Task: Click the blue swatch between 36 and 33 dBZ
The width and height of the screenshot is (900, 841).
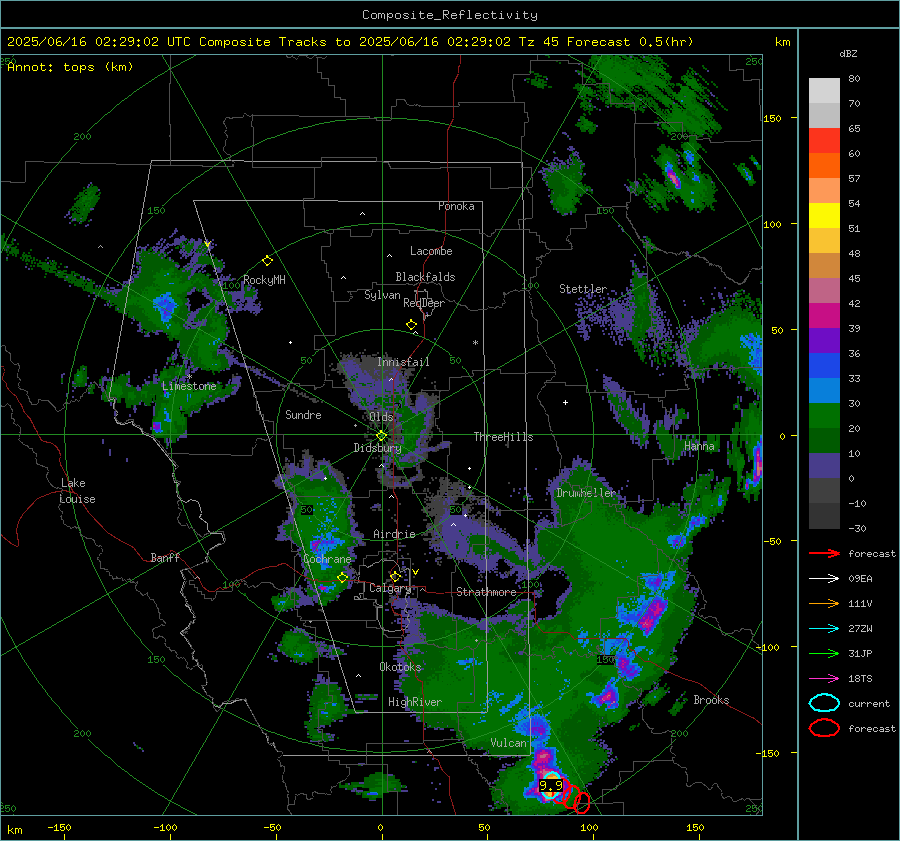Action: (x=824, y=366)
